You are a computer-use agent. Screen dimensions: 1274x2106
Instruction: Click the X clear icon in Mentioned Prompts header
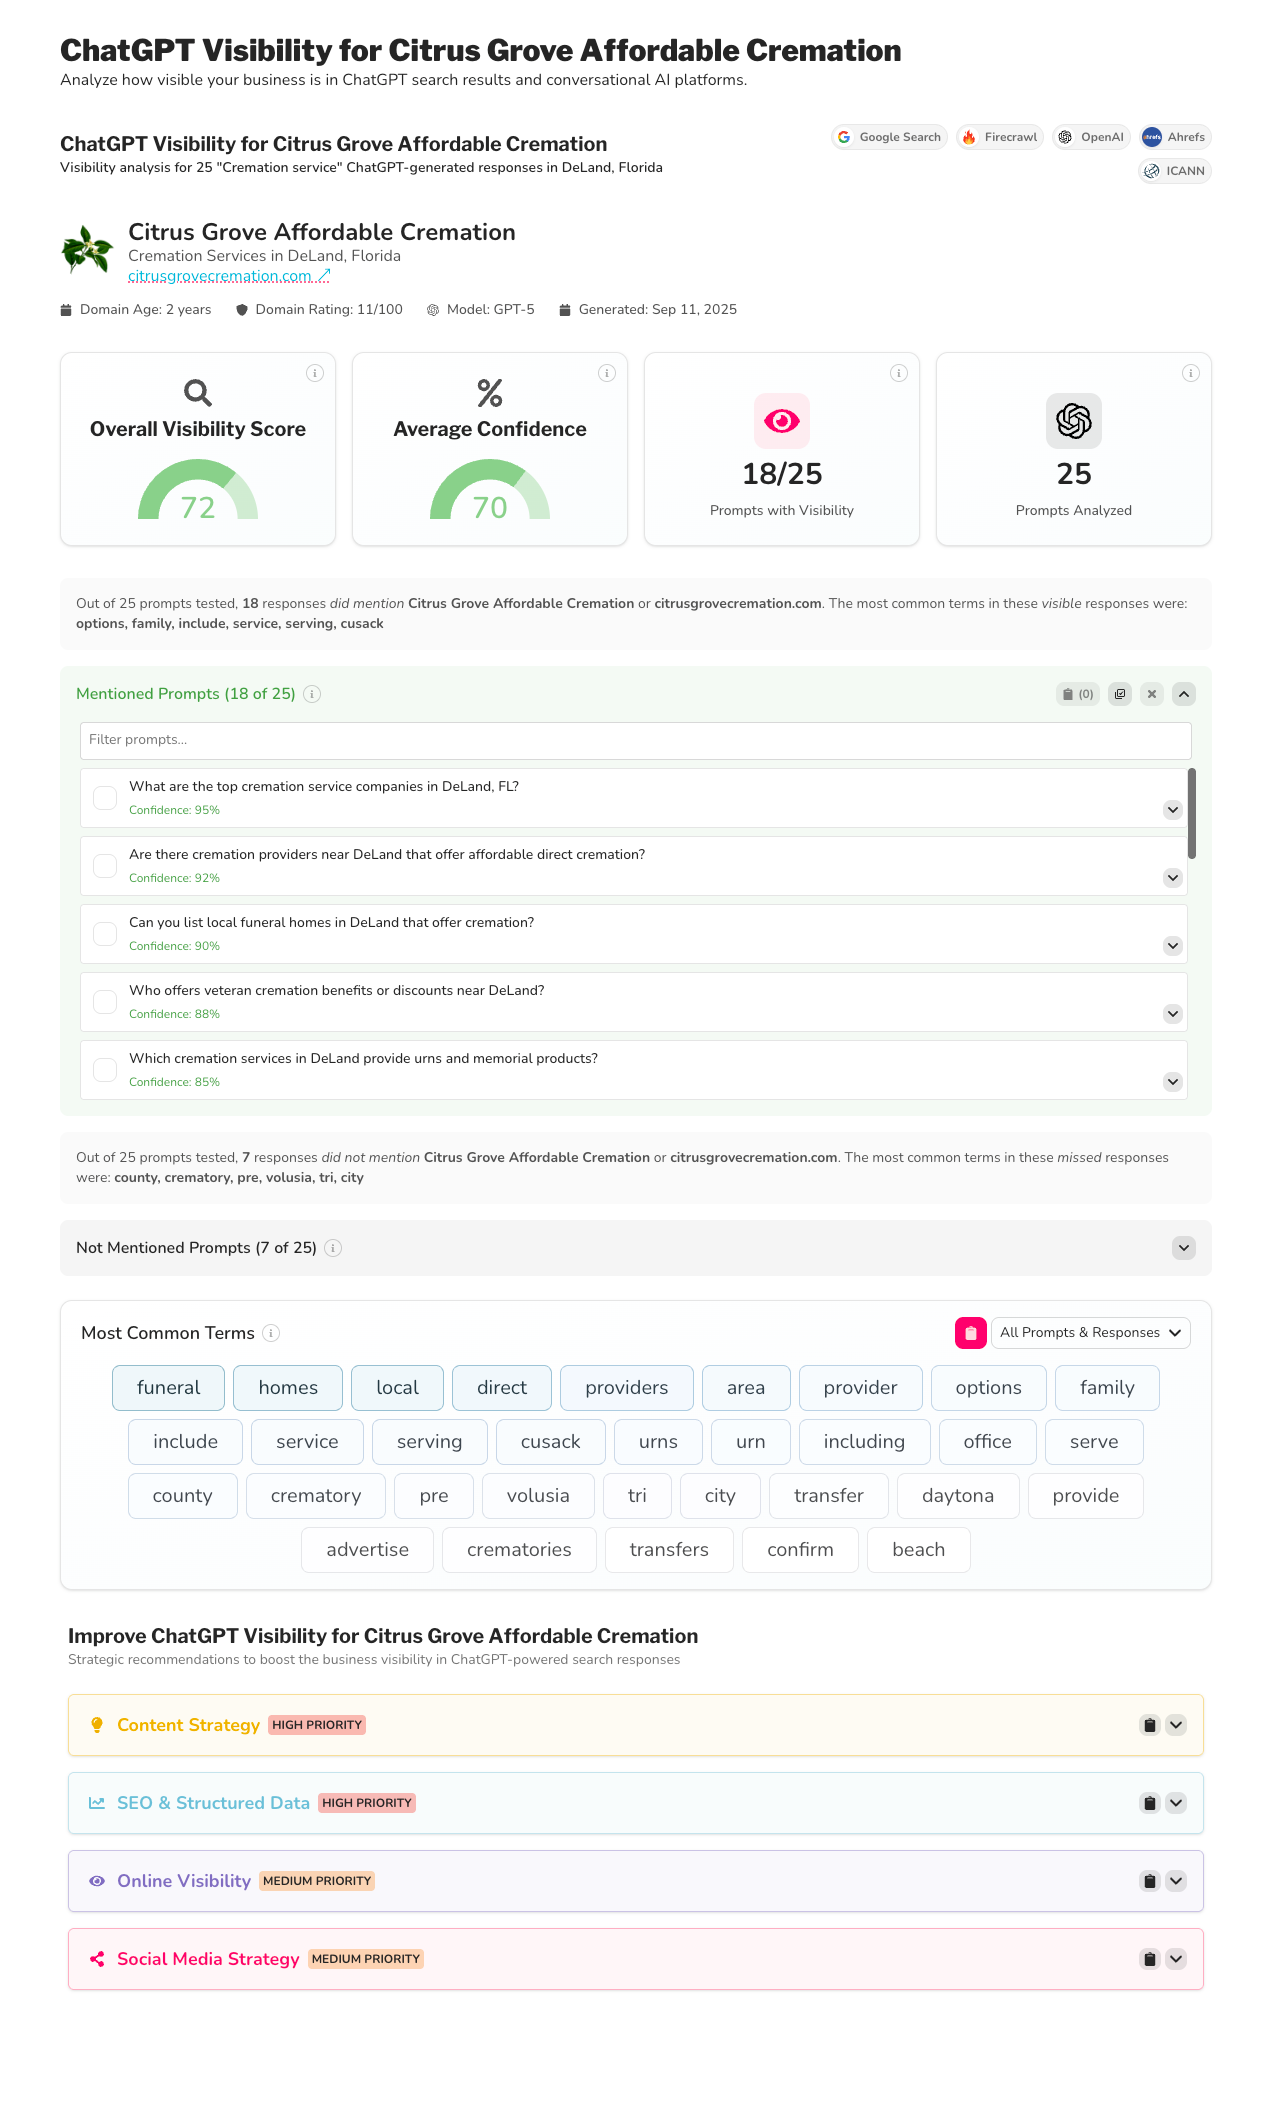pyautogui.click(x=1152, y=694)
